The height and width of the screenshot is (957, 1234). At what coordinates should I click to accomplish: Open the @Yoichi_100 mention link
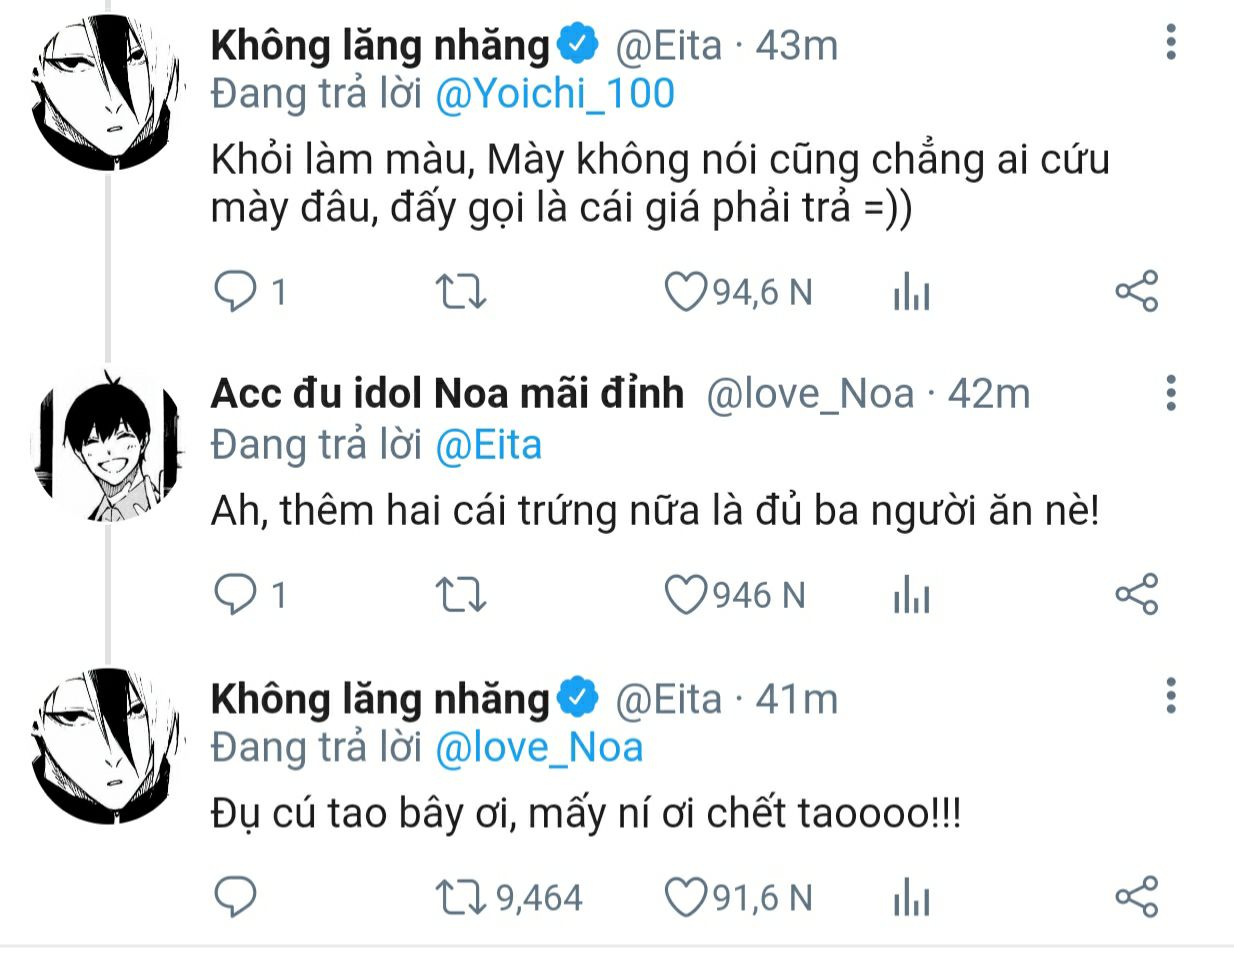tap(555, 94)
